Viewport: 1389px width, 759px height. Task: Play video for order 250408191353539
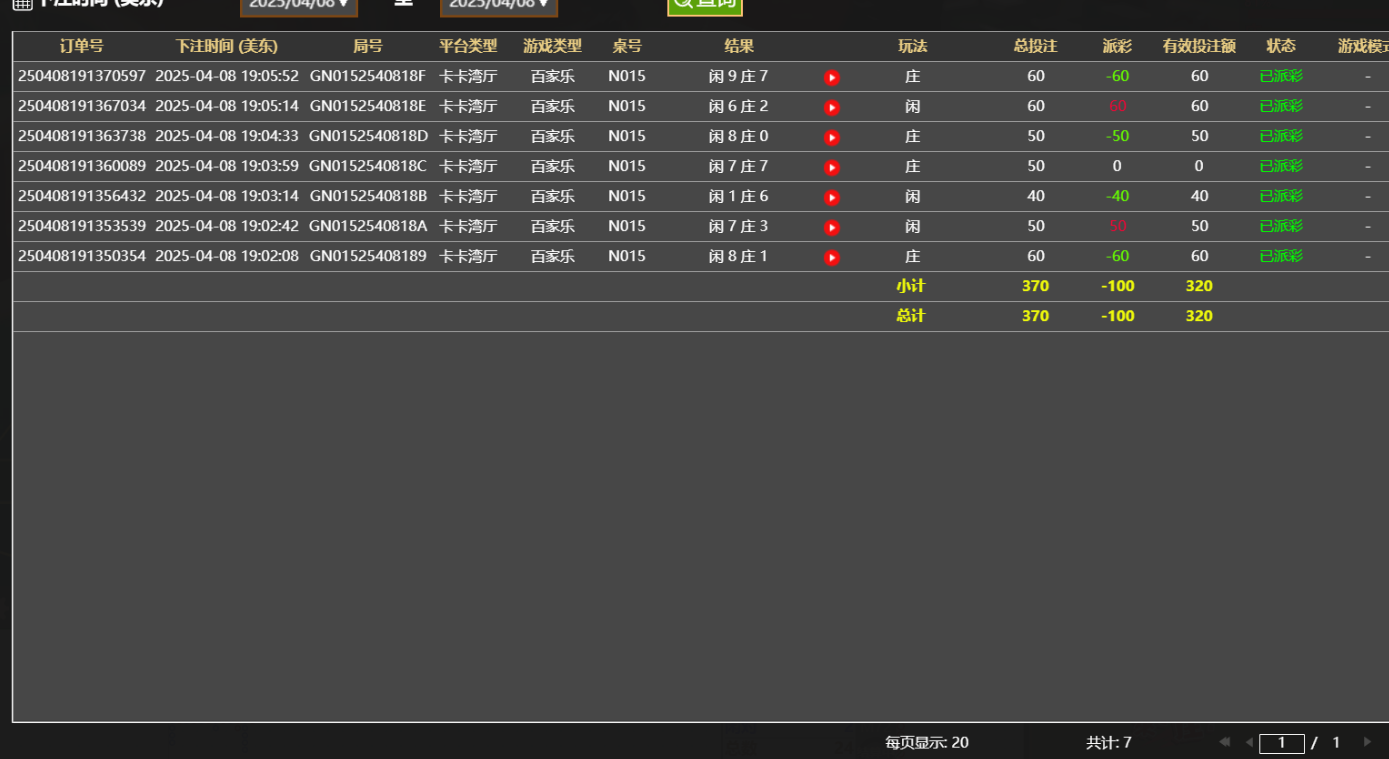coord(830,225)
